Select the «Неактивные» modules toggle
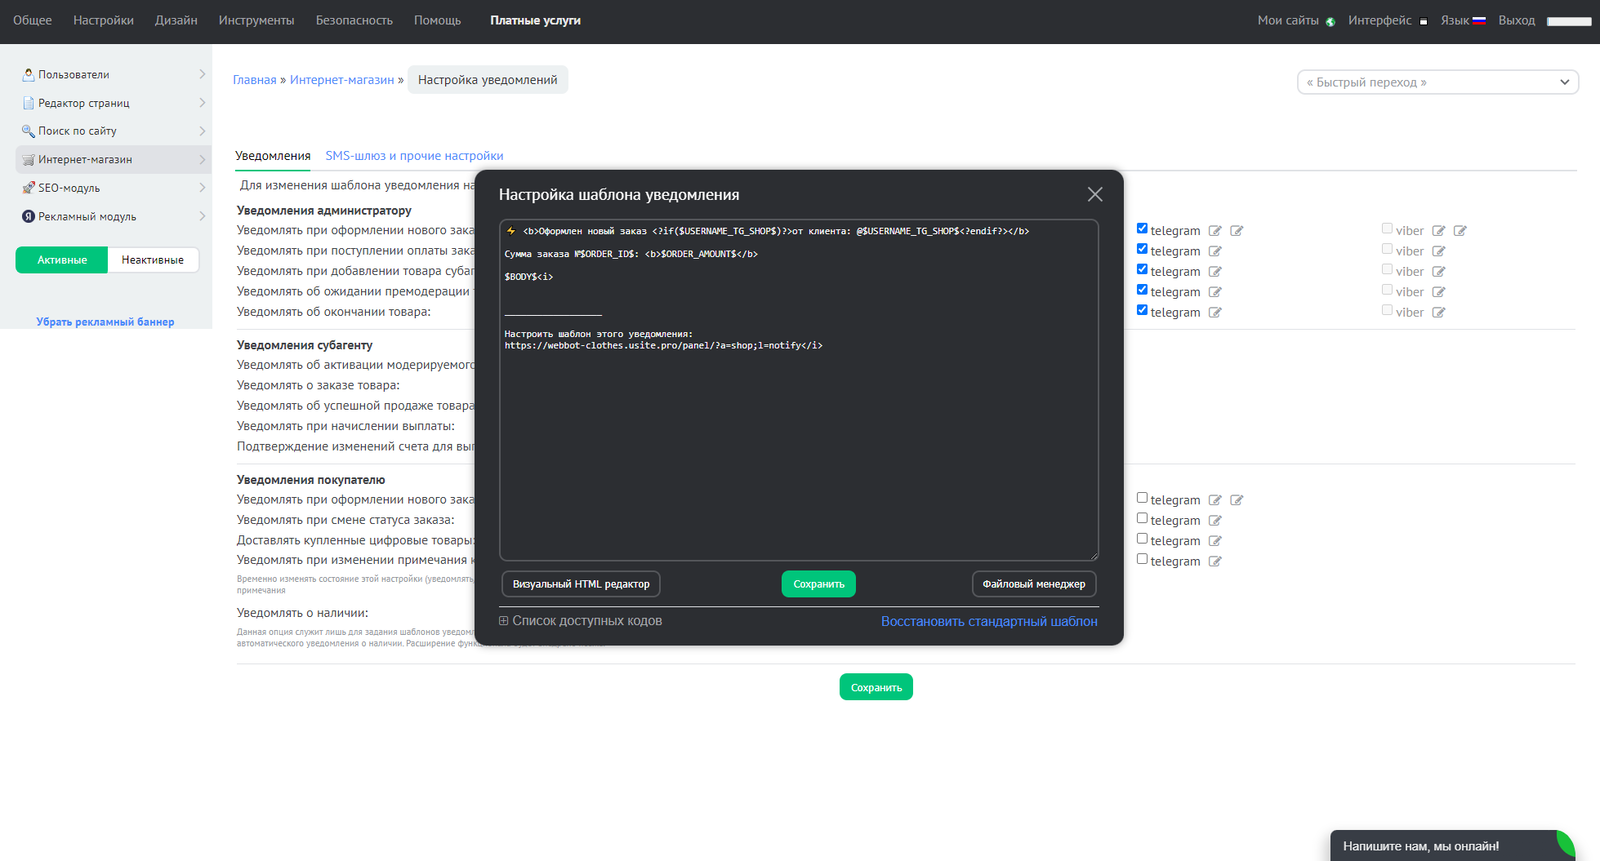This screenshot has height=861, width=1600. 153,260
